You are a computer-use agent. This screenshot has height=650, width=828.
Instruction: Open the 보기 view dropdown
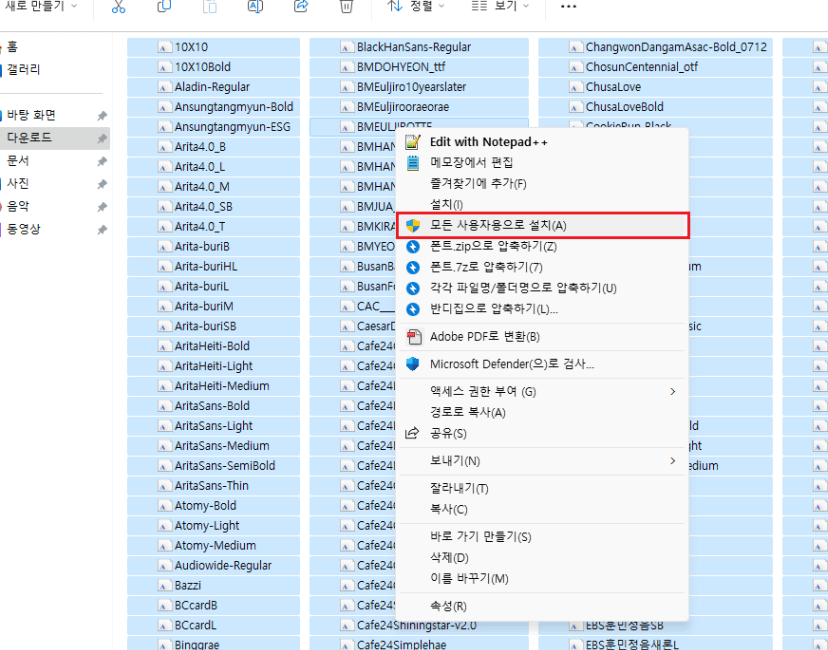click(x=500, y=6)
